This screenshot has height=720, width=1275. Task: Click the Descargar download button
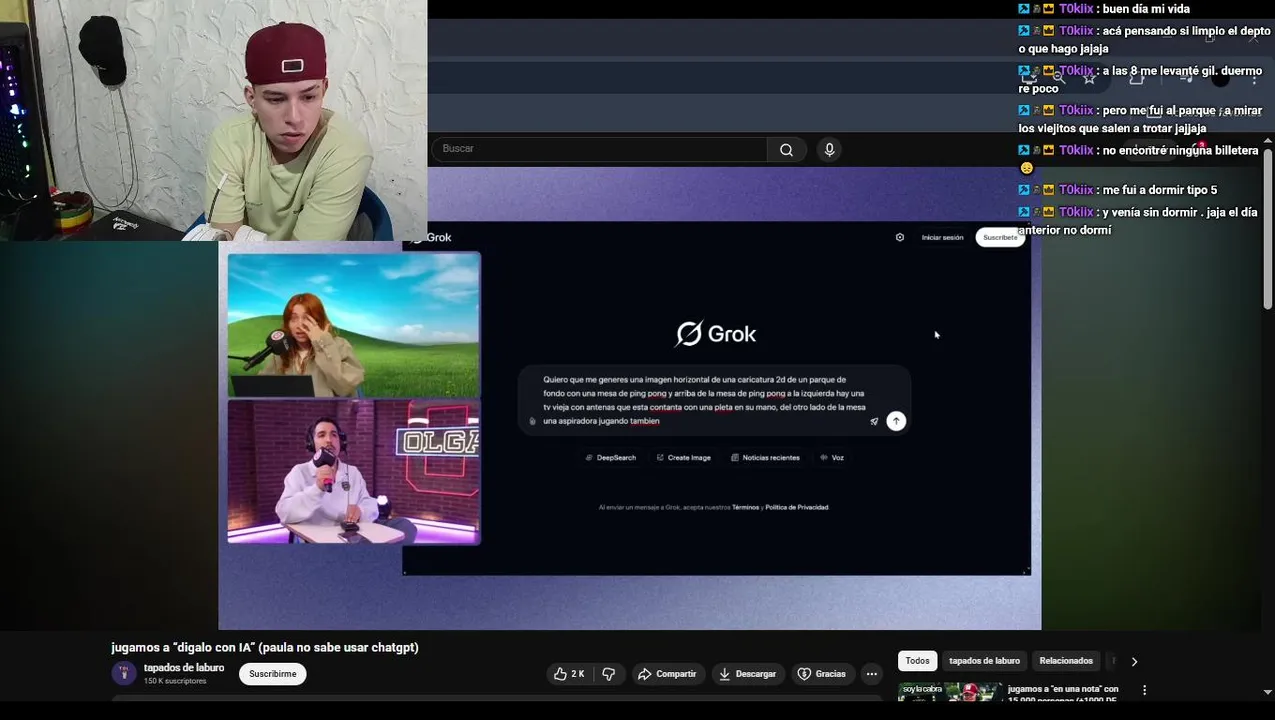748,674
